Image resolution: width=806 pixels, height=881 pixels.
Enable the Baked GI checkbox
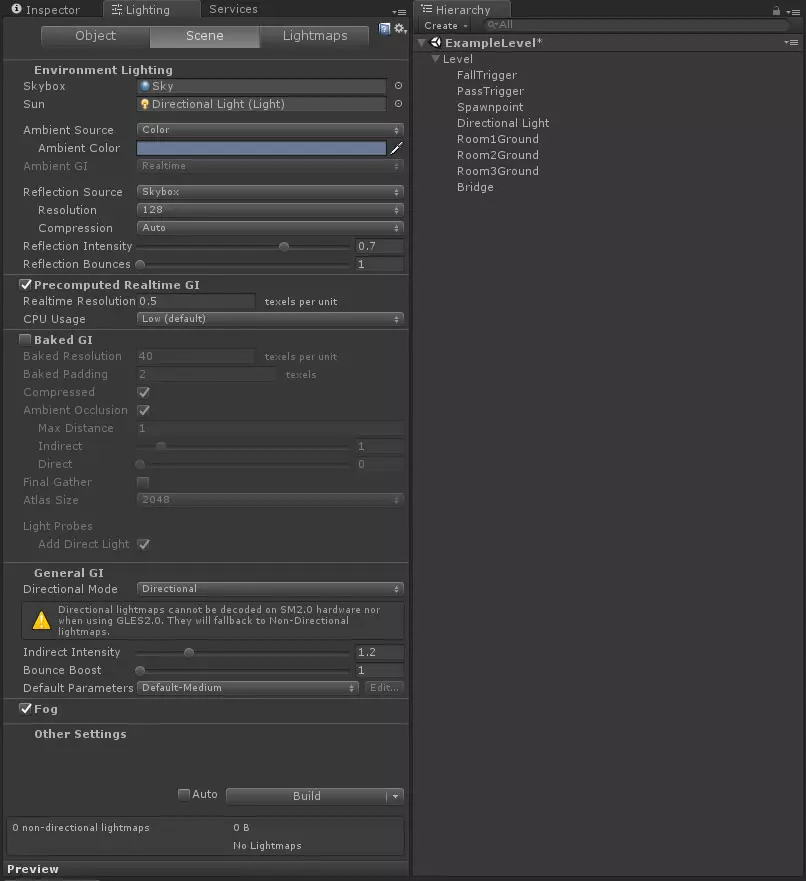(x=26, y=340)
